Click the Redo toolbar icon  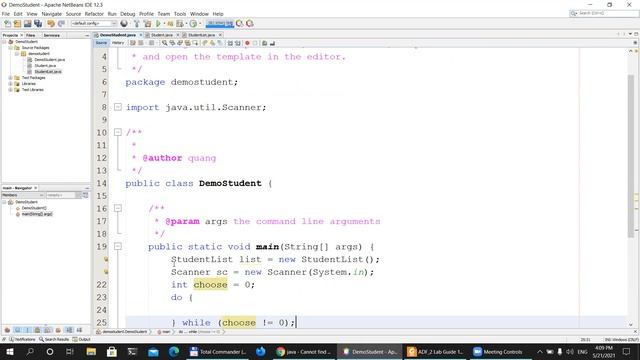[61, 24]
